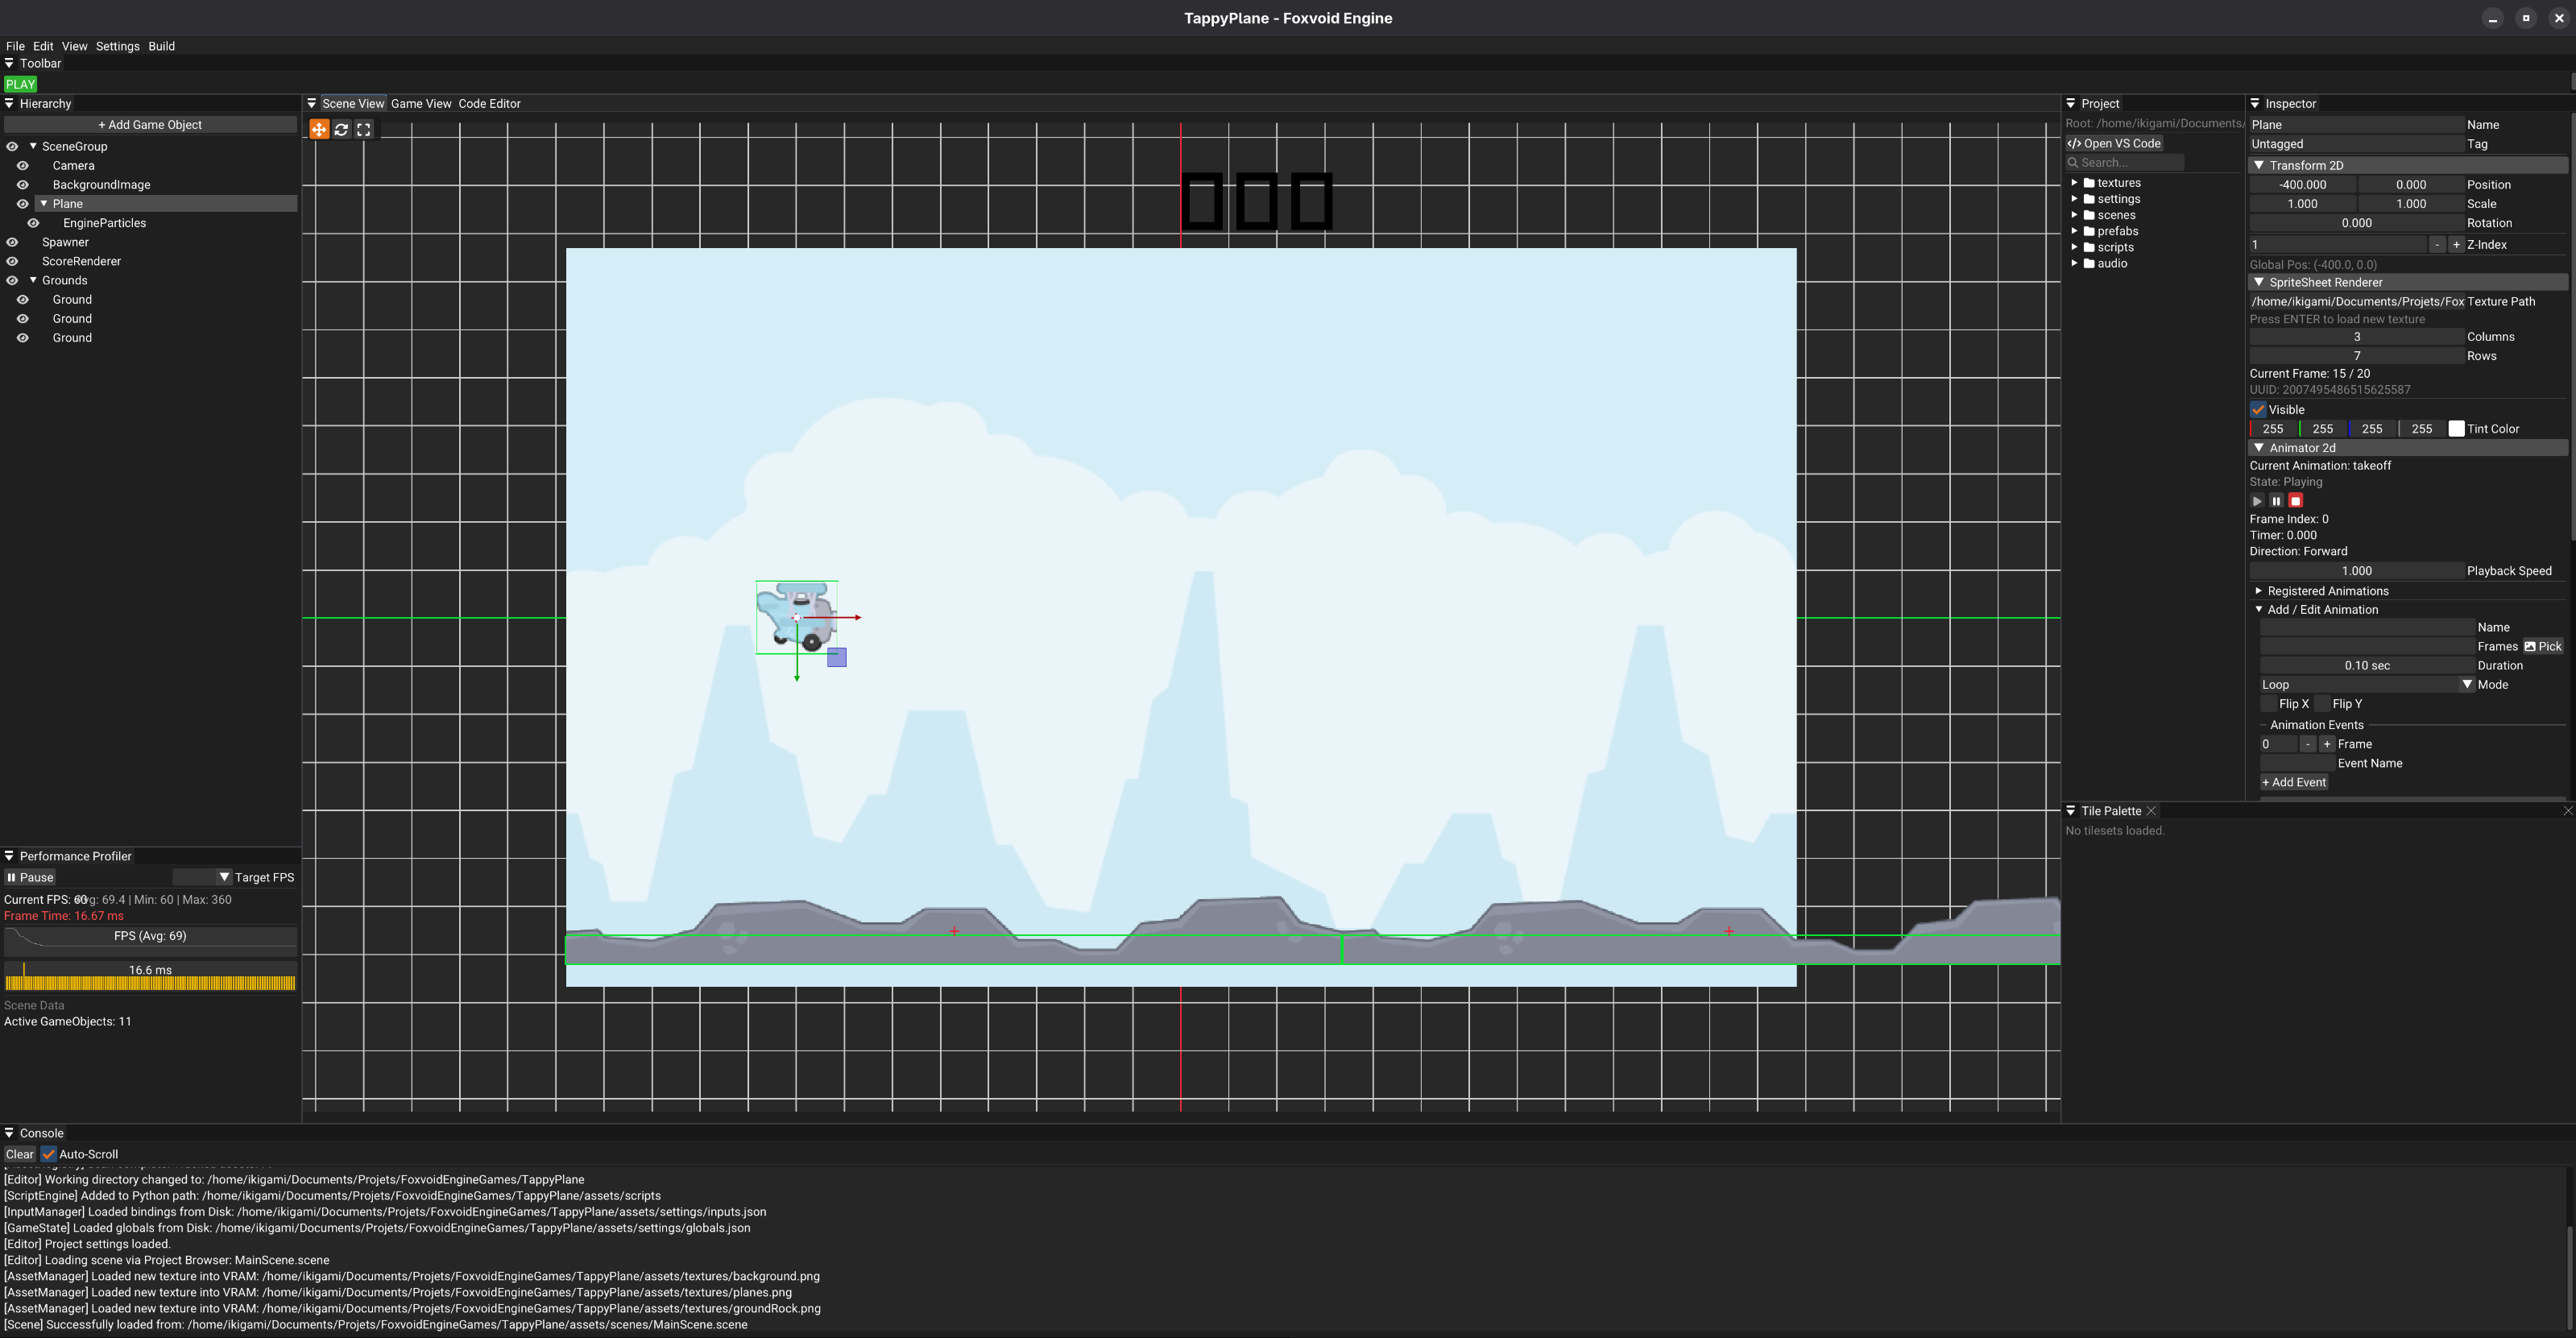
Task: Click the red tint channel value
Action: [2273, 429]
